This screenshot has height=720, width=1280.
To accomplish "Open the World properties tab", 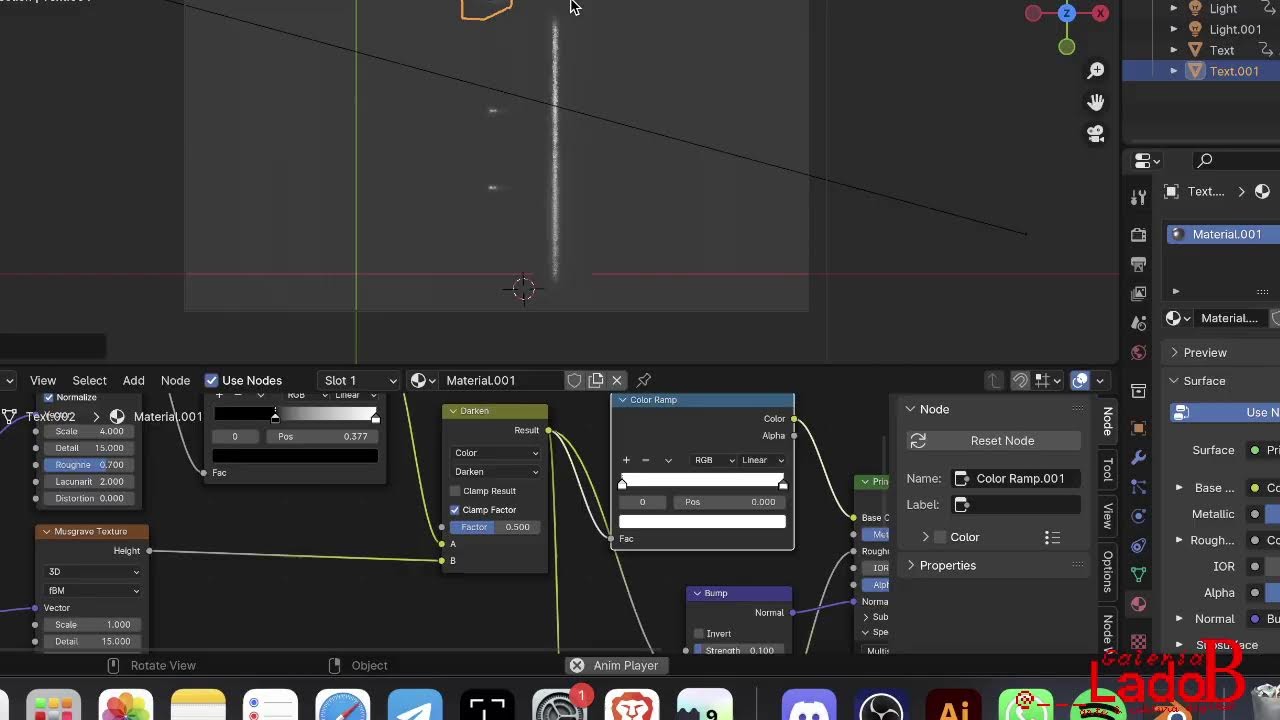I will [x=1139, y=352].
